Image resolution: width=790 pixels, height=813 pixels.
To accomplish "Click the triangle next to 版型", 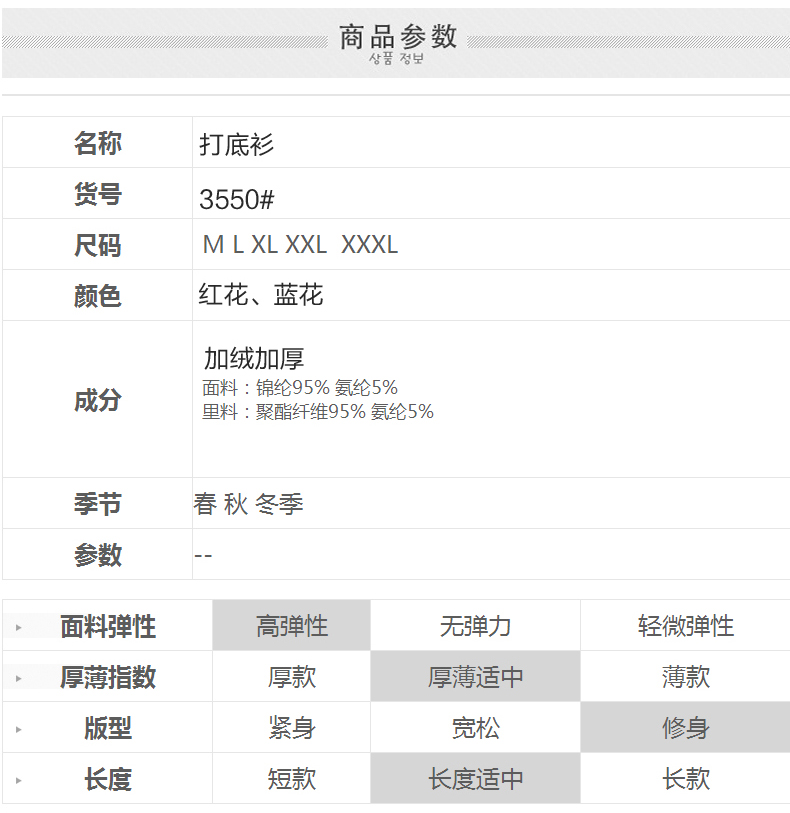I will [18, 729].
